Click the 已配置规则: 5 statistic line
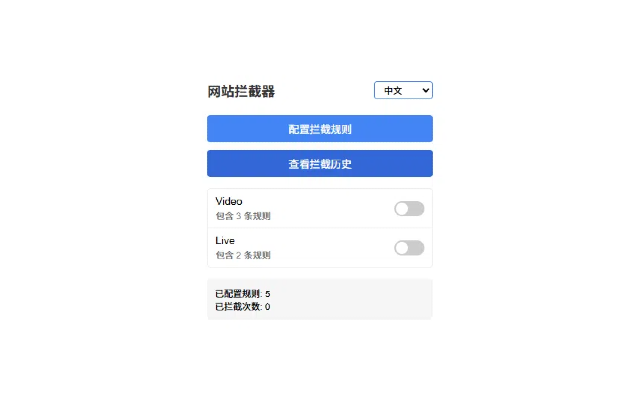Screen dimensions: 640x400 [242, 294]
